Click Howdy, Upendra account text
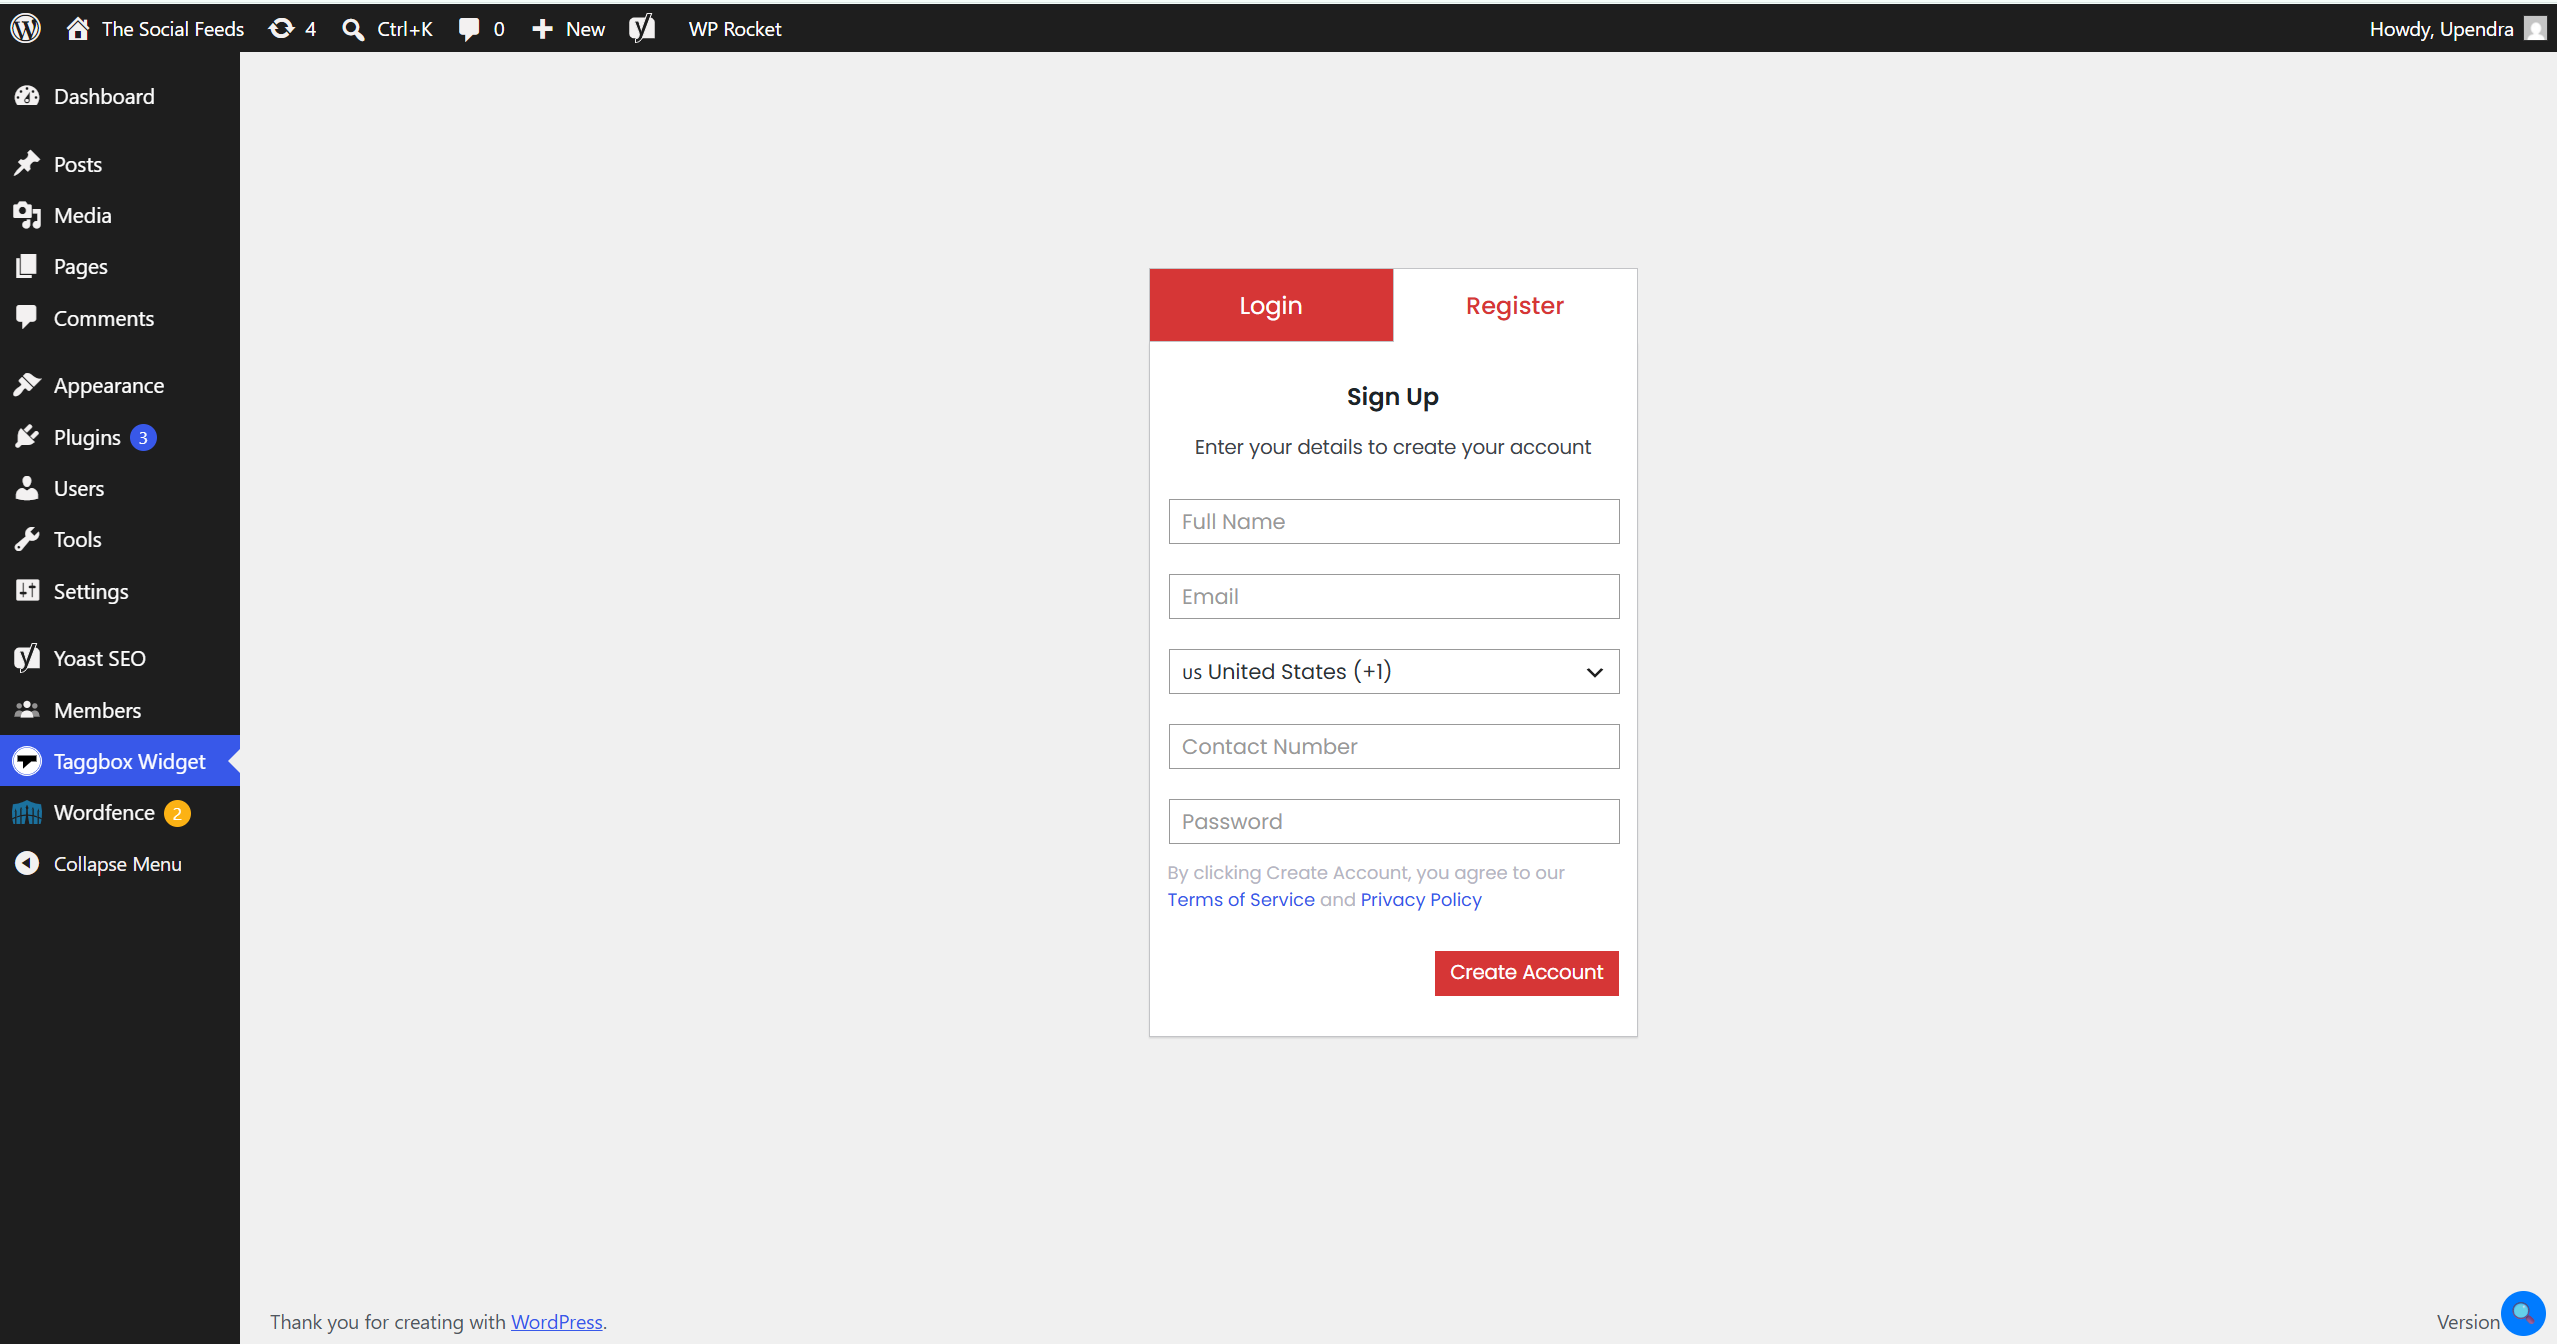The image size is (2557, 1344). 2441,29
